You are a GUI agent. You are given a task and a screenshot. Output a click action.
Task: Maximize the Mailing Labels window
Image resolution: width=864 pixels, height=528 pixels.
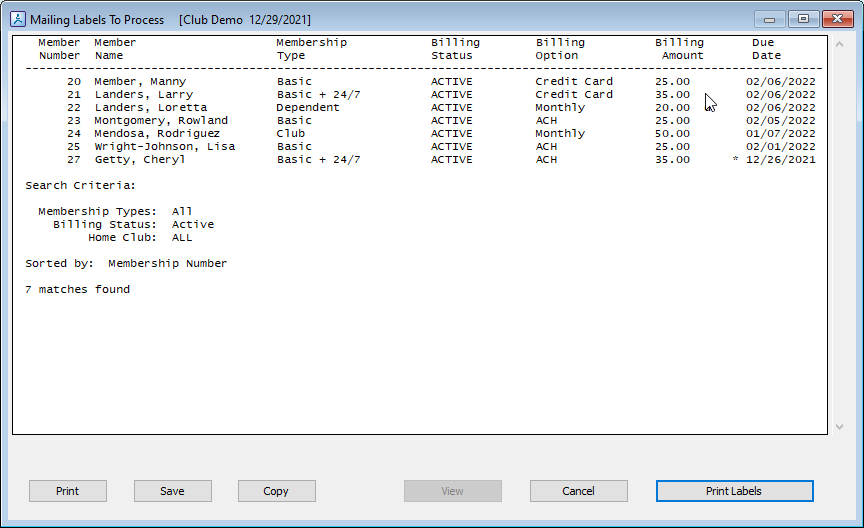point(802,19)
